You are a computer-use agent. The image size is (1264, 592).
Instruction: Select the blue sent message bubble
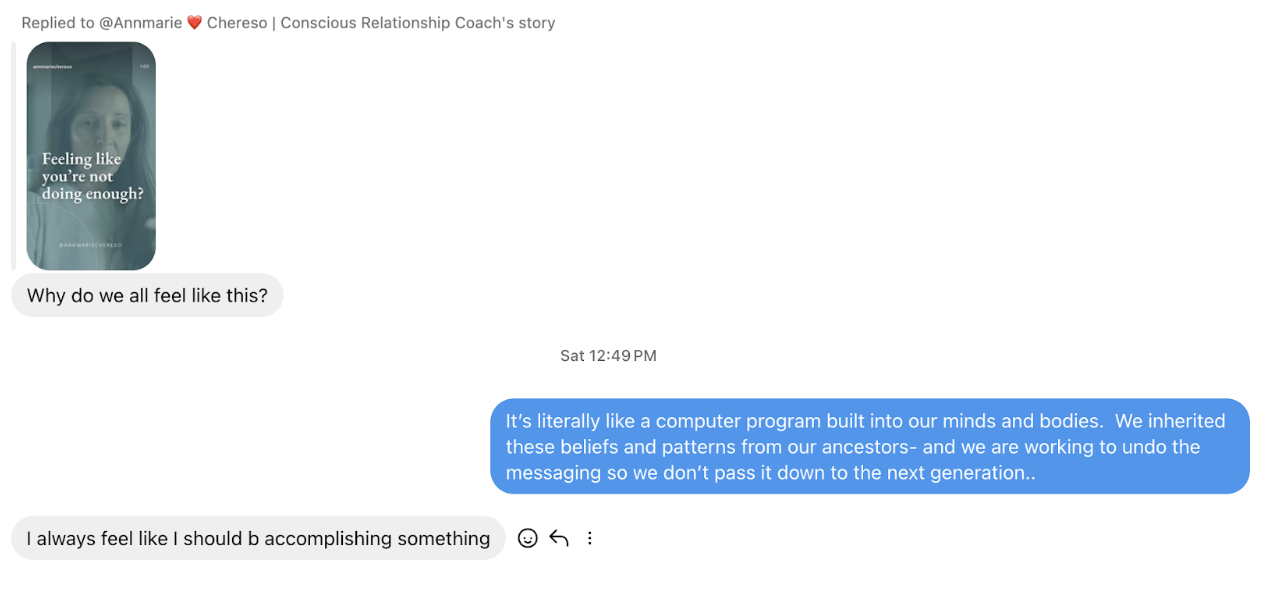(x=869, y=446)
